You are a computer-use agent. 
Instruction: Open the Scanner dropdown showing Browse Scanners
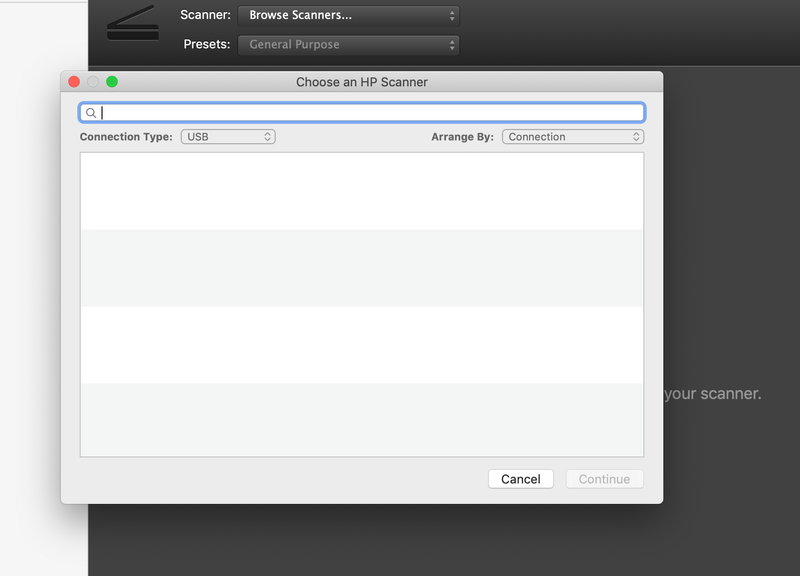tap(348, 16)
